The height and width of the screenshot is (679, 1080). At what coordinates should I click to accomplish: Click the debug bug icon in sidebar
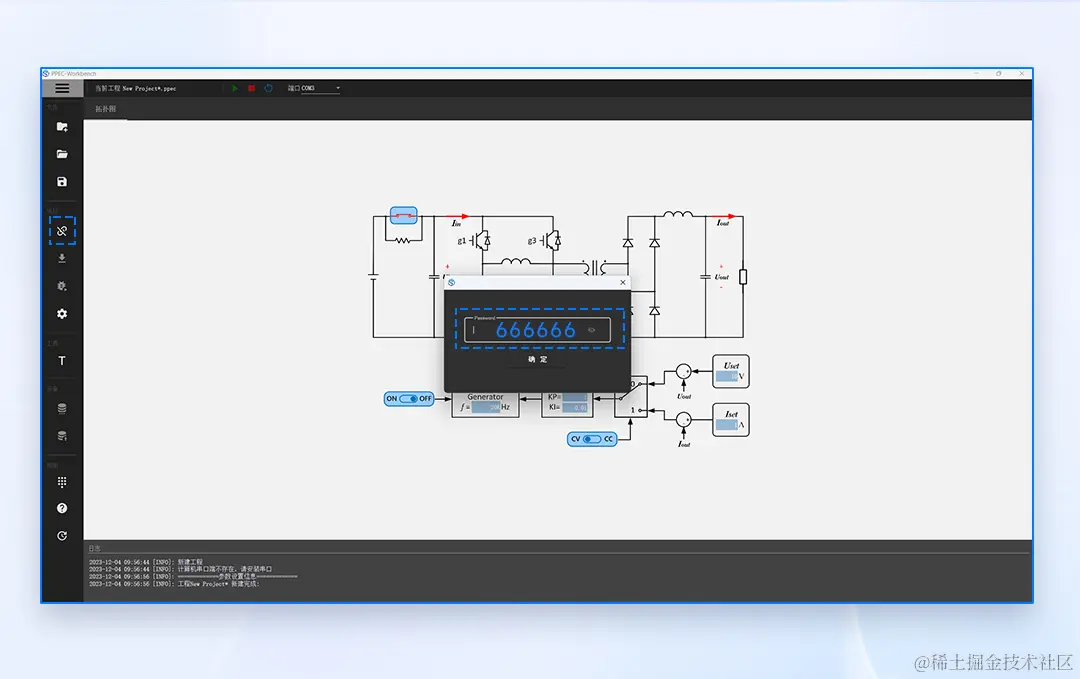tap(62, 286)
